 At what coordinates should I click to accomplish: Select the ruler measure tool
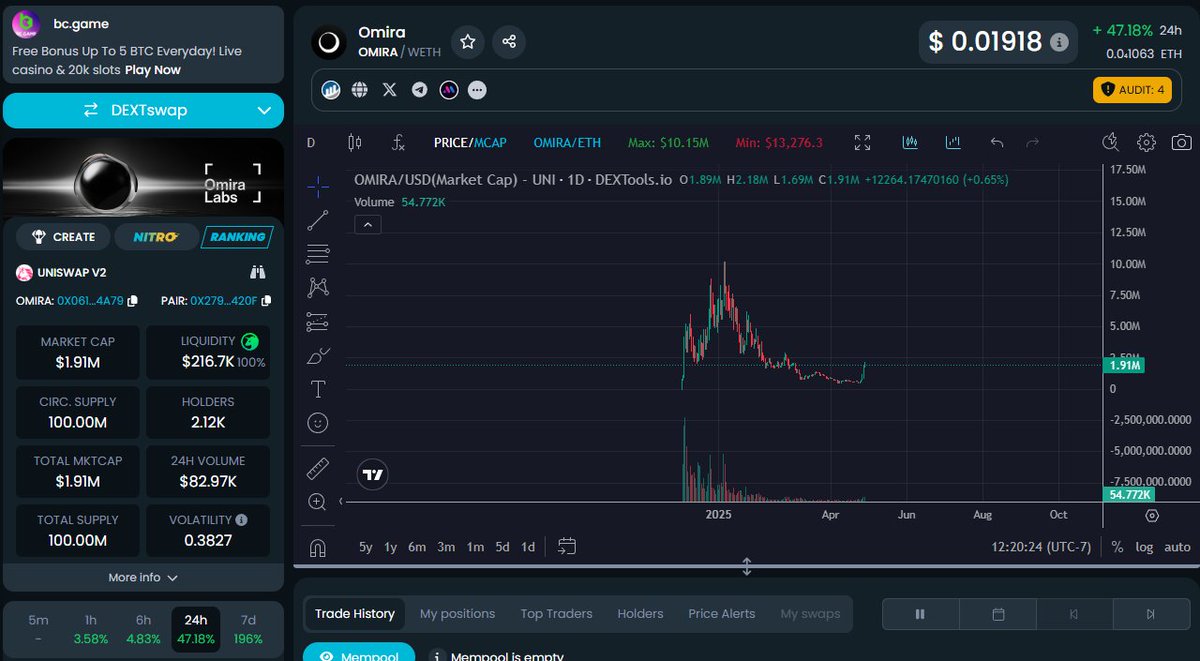(318, 467)
